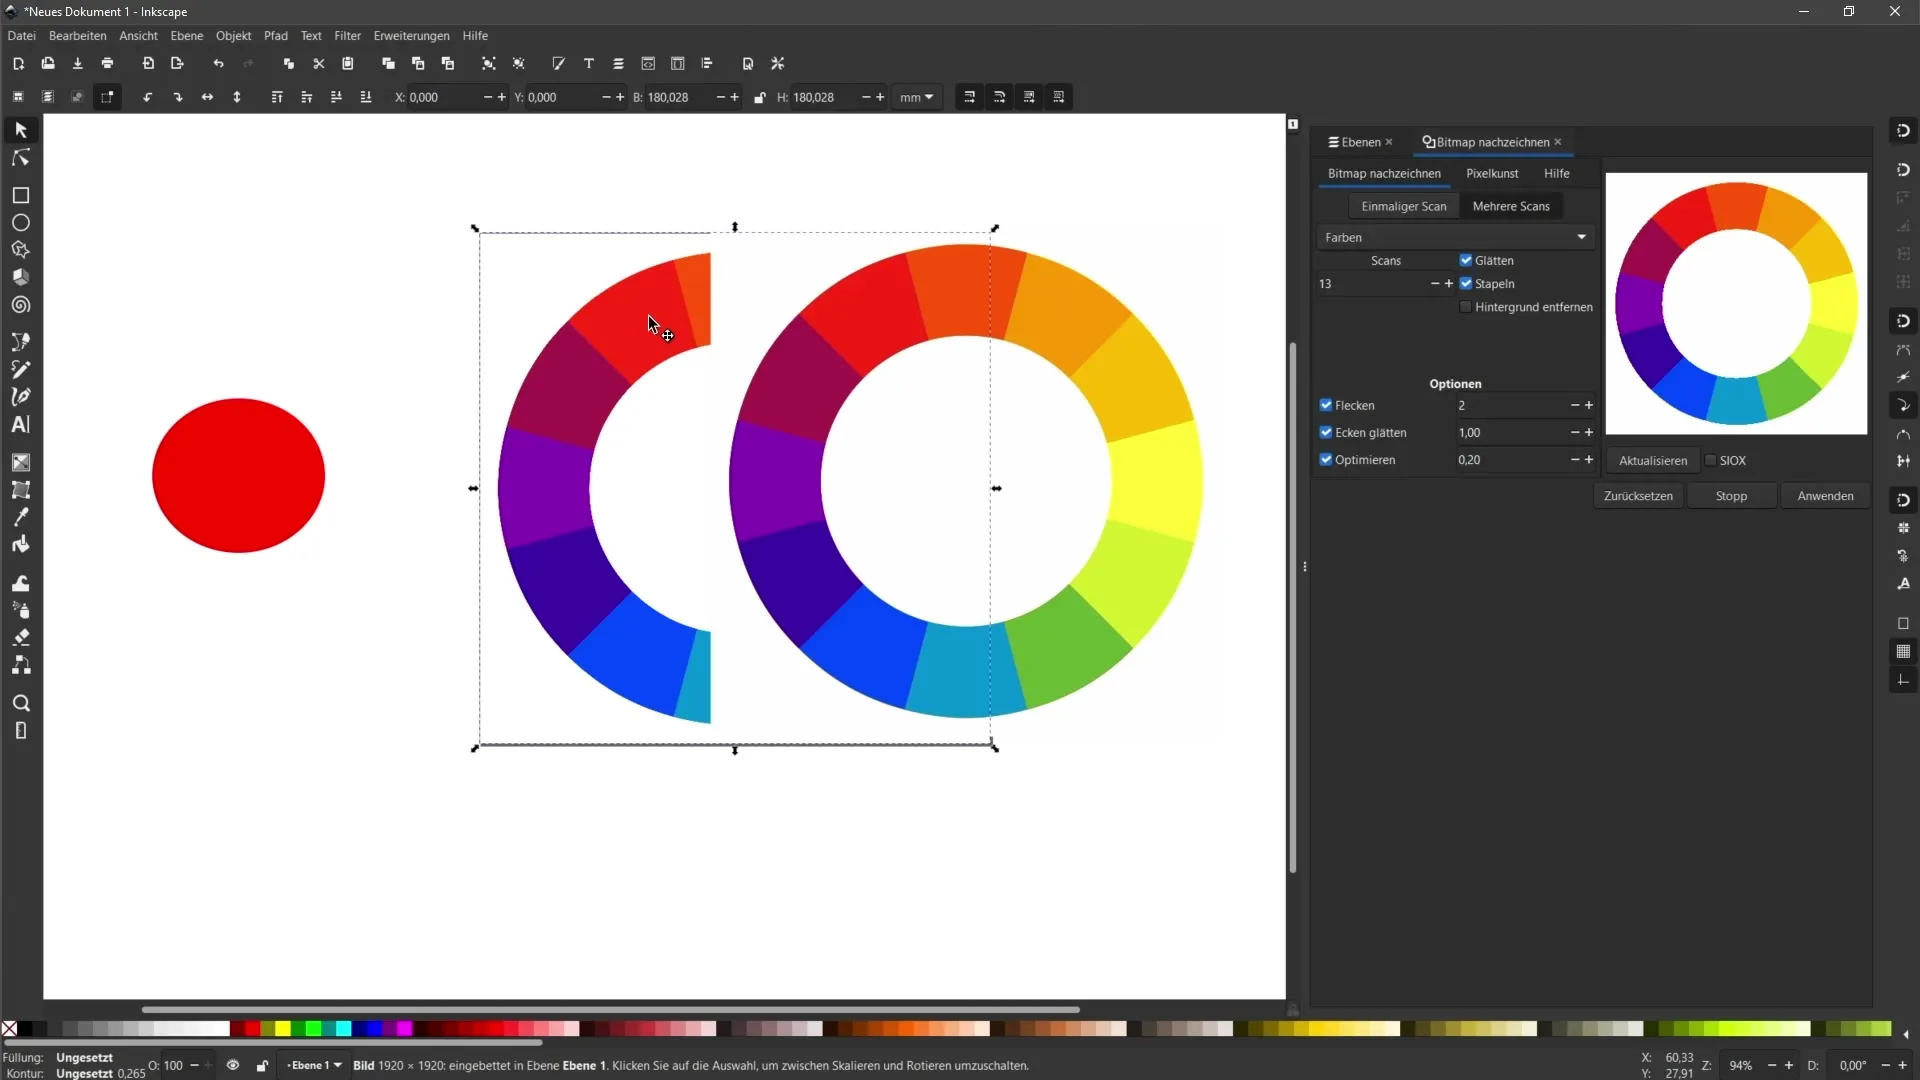The image size is (1920, 1080).
Task: Select the Text tool
Action: point(20,425)
